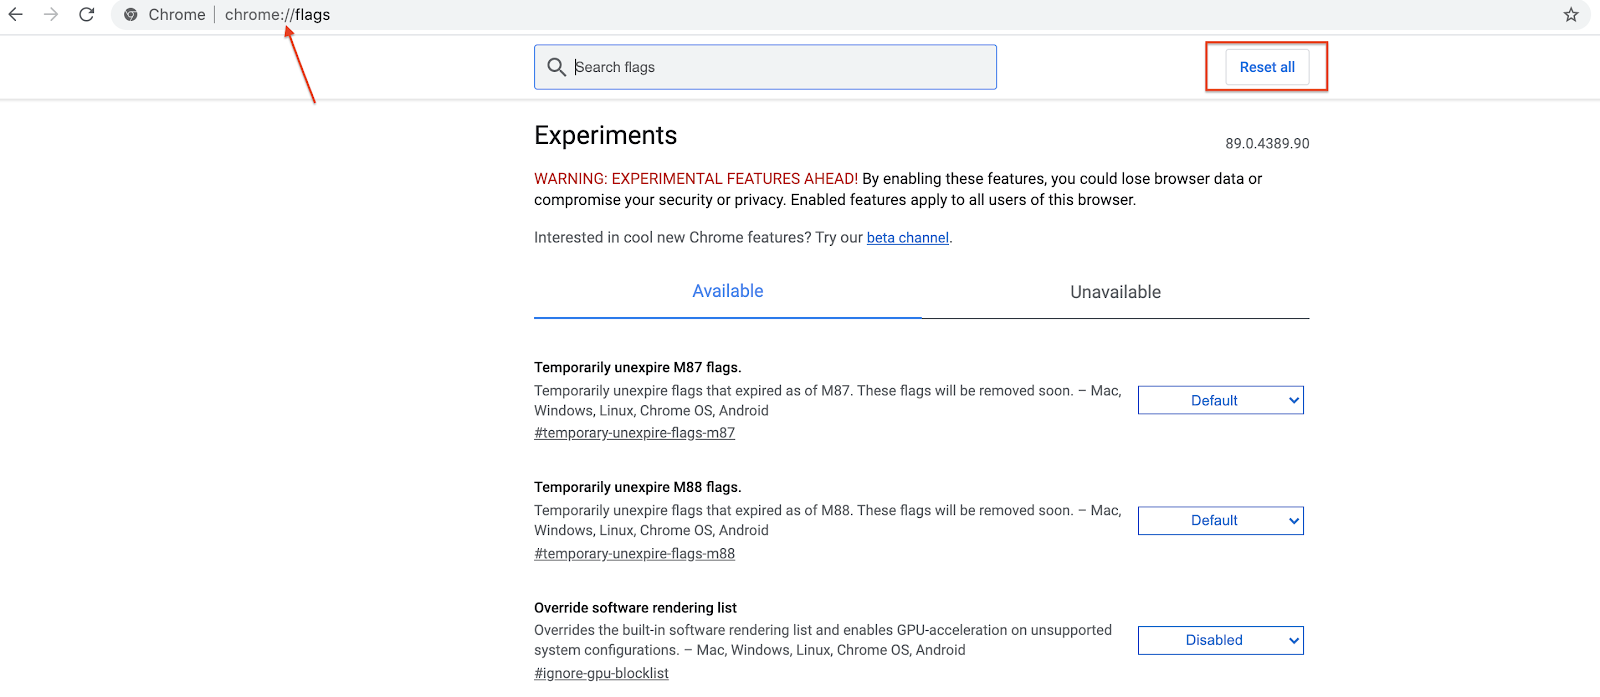Follow the #temporary-unexpire-flags-m88 anchor link
The width and height of the screenshot is (1600, 697).
[634, 554]
